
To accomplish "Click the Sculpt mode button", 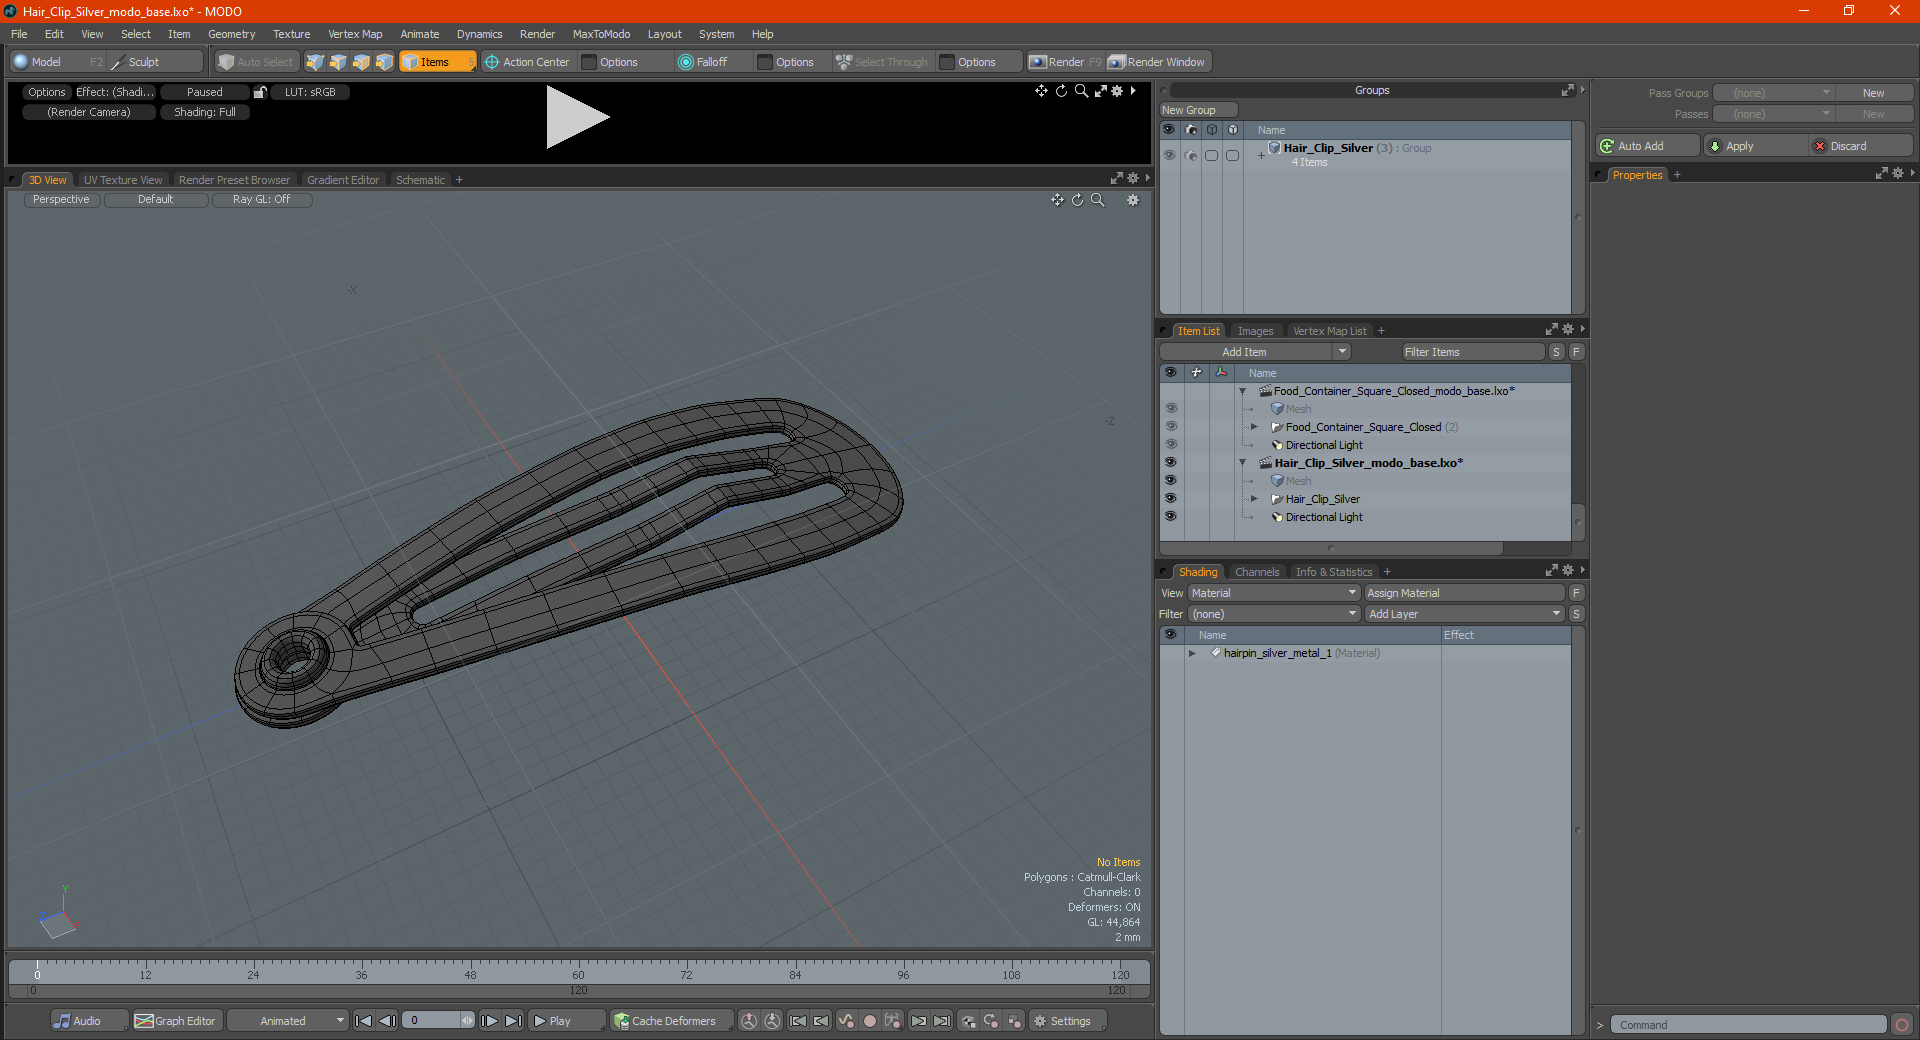I will [155, 62].
